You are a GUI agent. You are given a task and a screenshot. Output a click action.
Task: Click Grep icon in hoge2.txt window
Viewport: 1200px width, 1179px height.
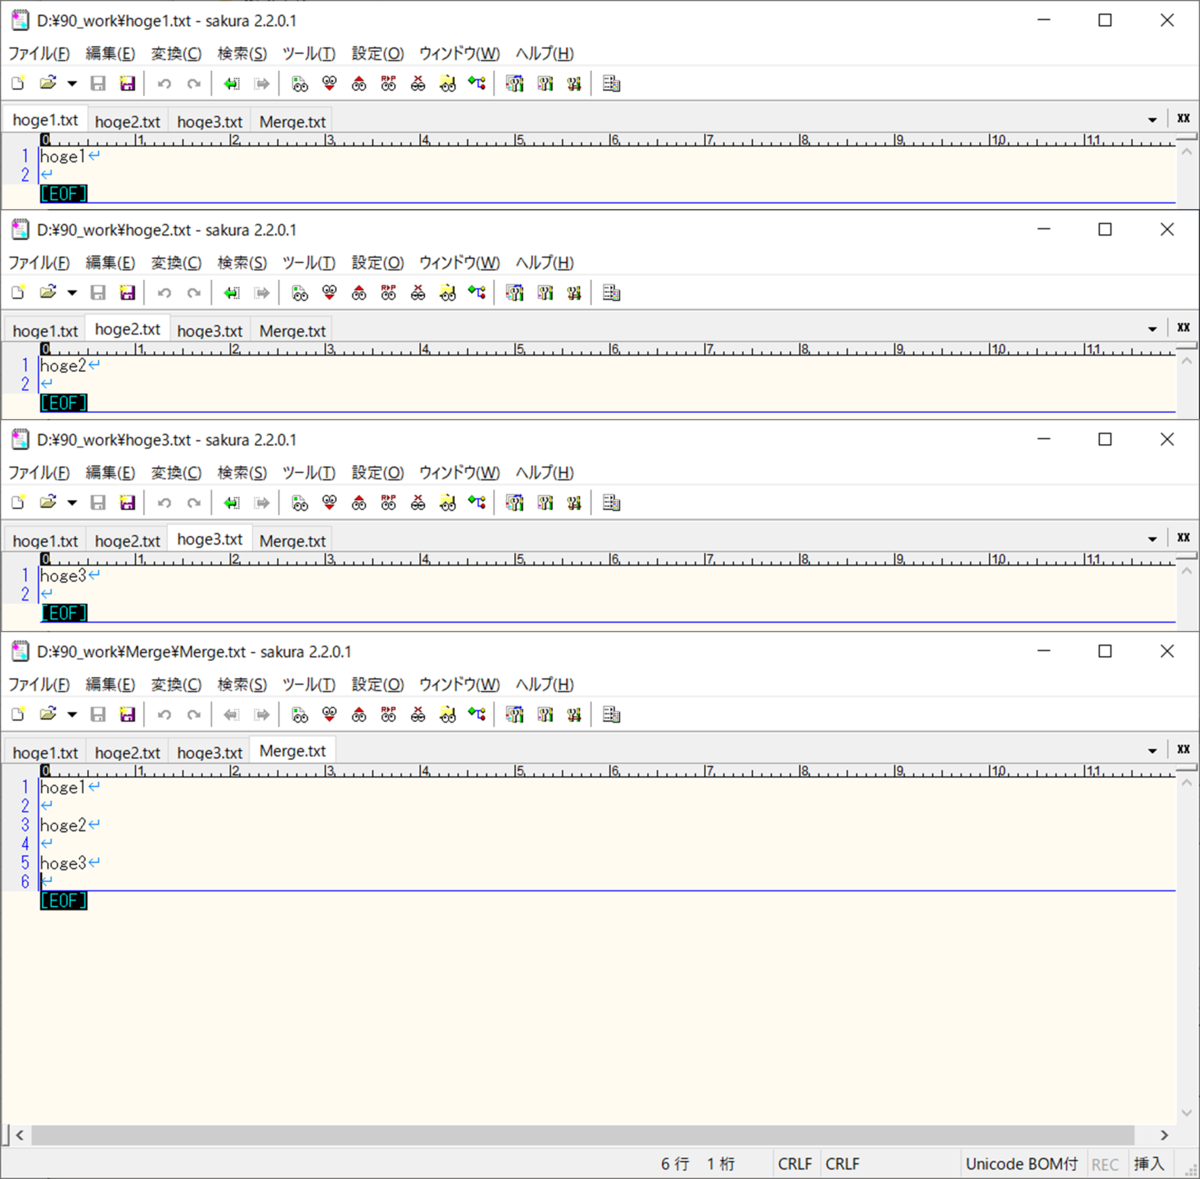point(447,293)
